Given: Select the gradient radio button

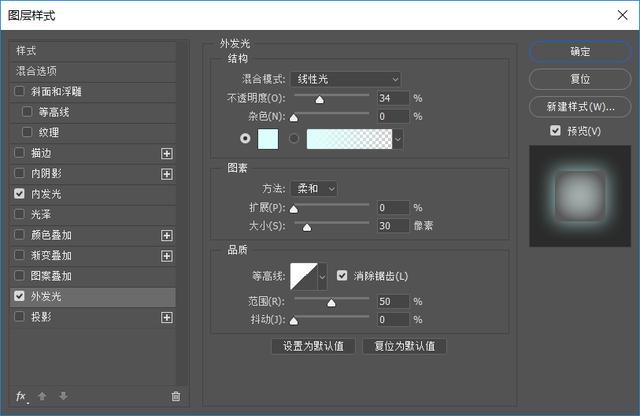Looking at the screenshot, I should coord(294,139).
